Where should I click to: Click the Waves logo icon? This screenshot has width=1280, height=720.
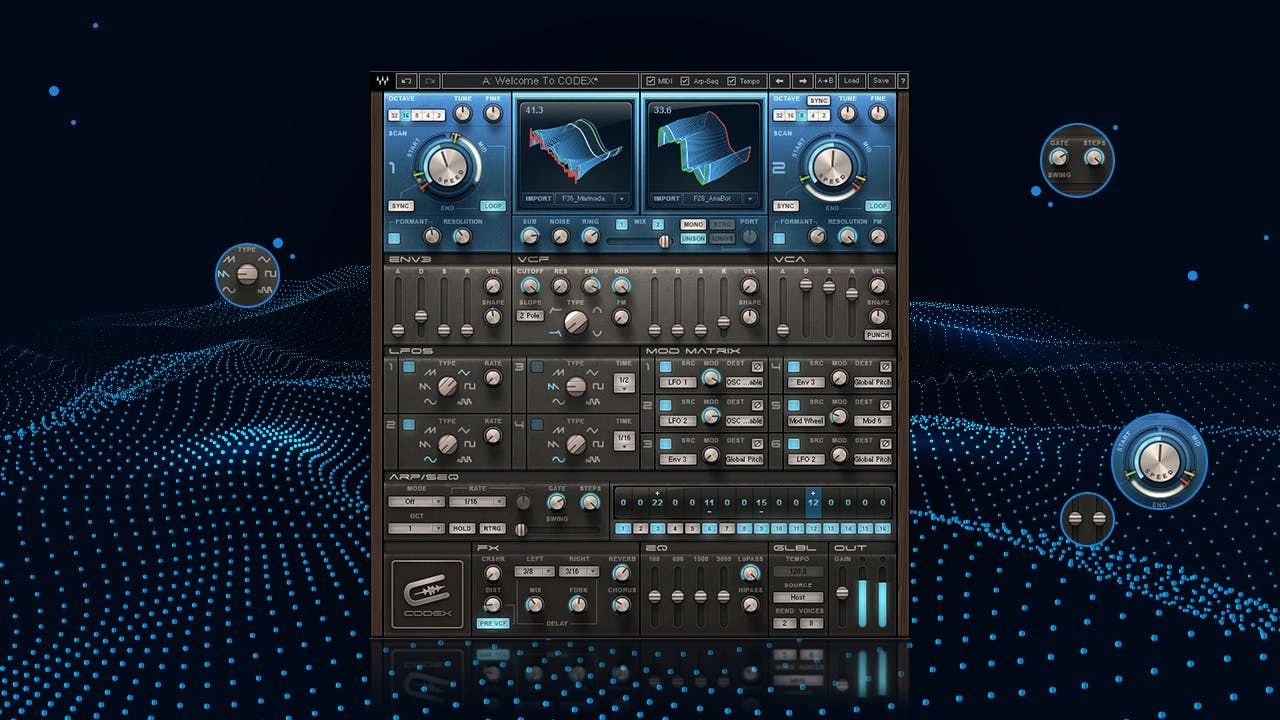click(x=382, y=81)
